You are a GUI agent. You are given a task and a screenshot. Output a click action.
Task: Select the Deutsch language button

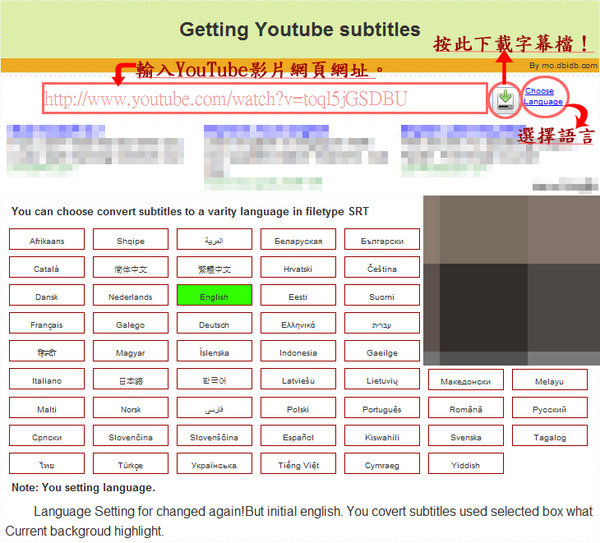[214, 323]
